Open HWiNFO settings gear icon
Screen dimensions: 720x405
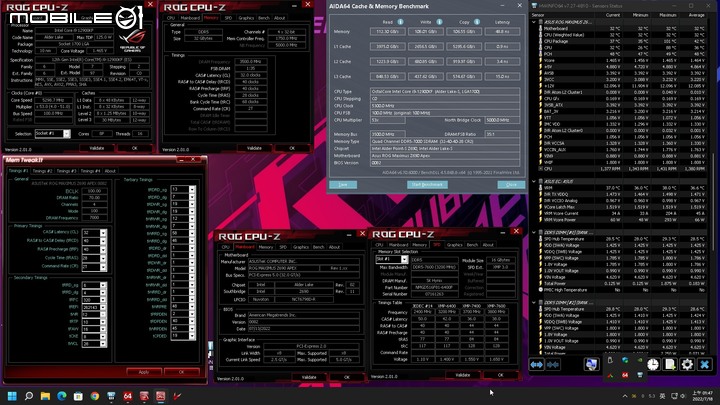click(x=687, y=365)
